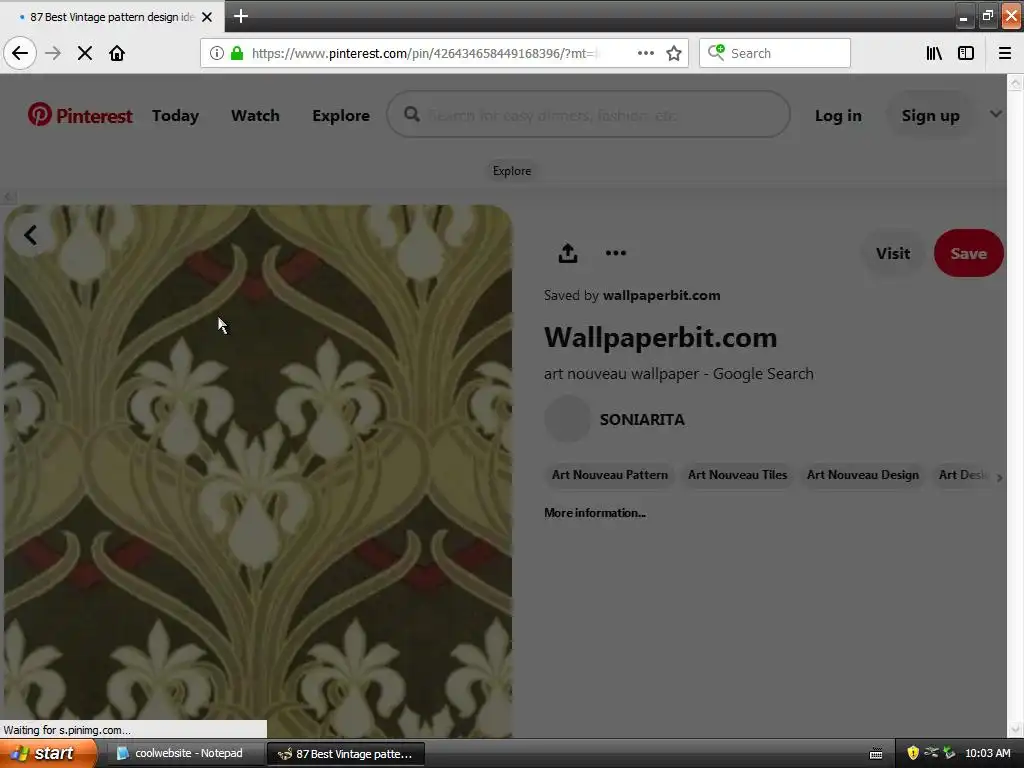Go to the Firefox home page icon
This screenshot has height=768, width=1024.
pos(117,53)
